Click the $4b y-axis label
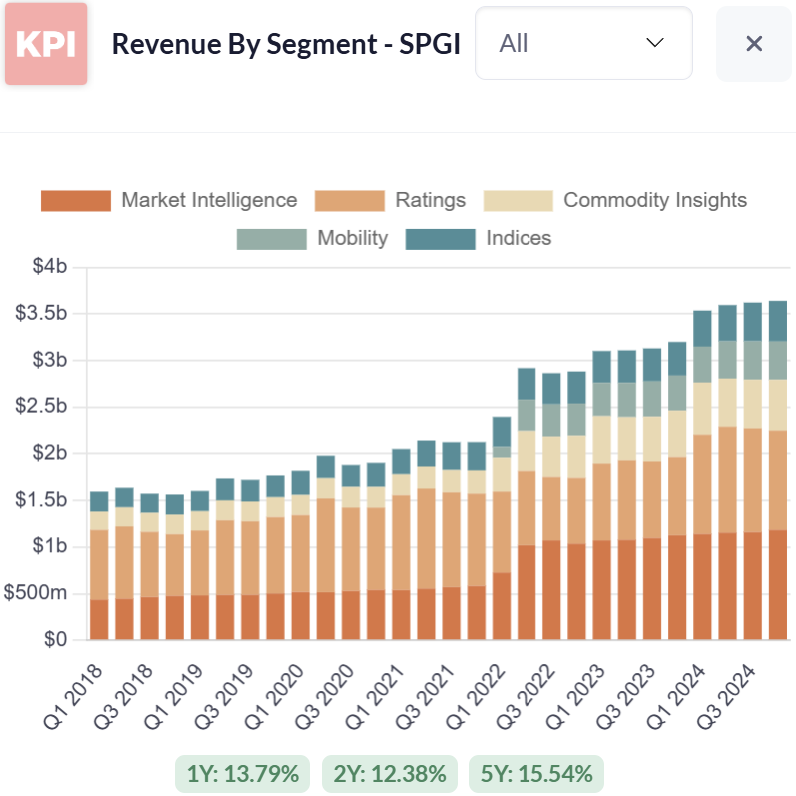The image size is (796, 796). point(50,266)
